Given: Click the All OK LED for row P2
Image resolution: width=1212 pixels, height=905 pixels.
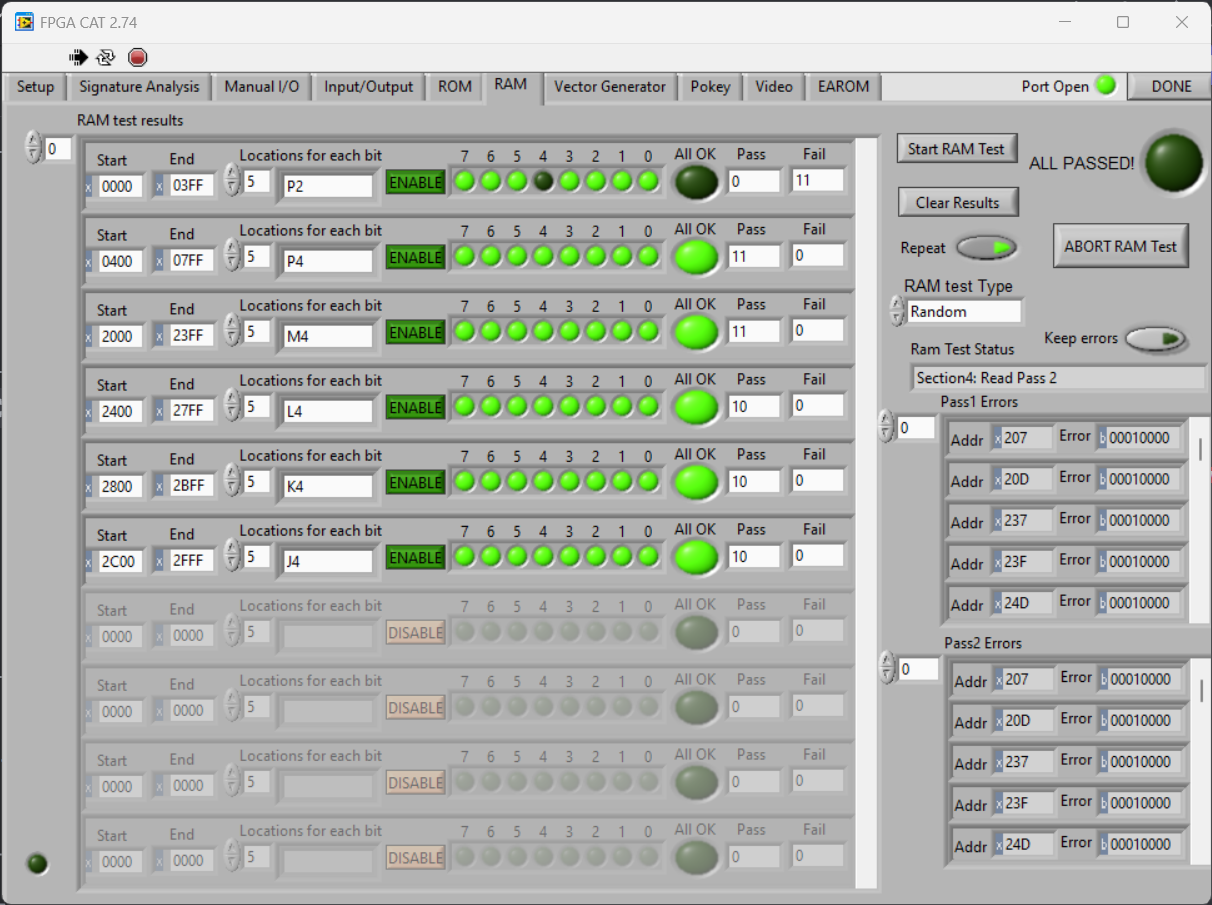Looking at the screenshot, I should click(696, 182).
